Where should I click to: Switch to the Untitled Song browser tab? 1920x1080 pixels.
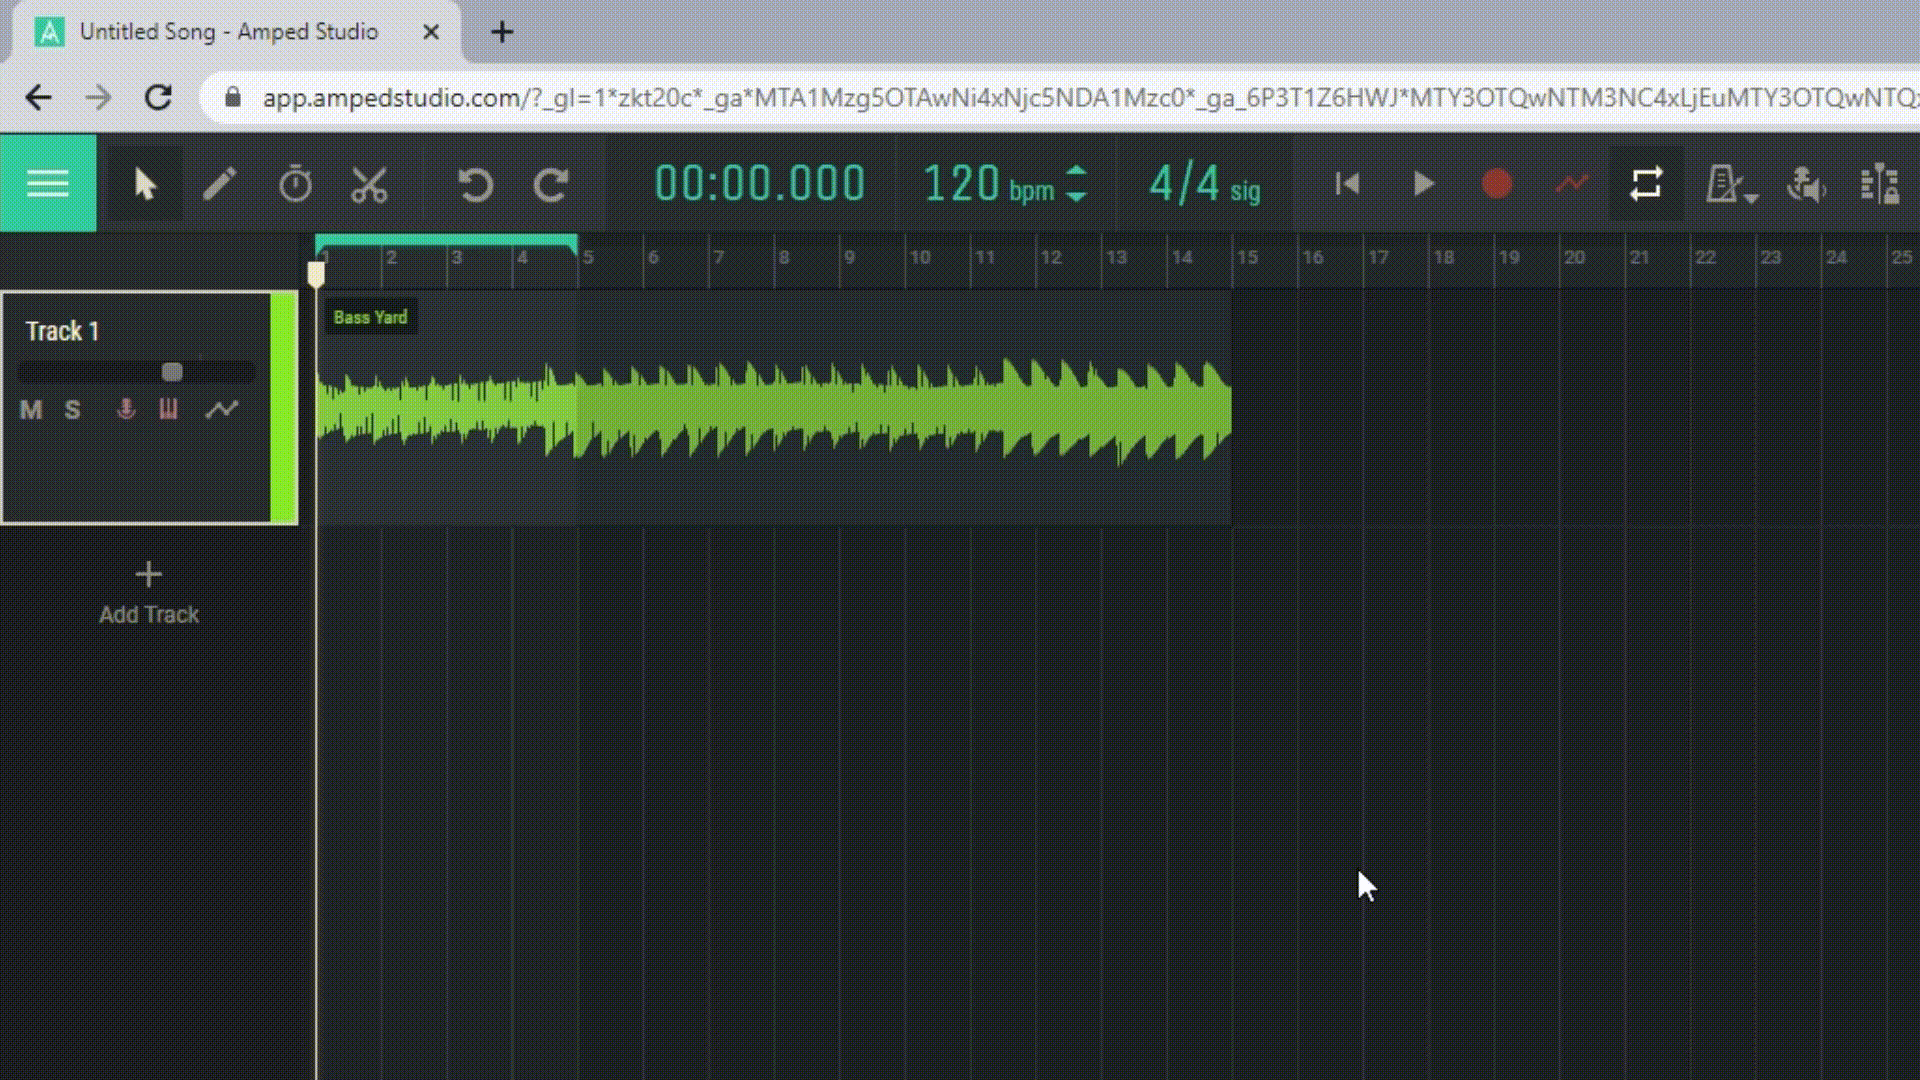[x=230, y=31]
